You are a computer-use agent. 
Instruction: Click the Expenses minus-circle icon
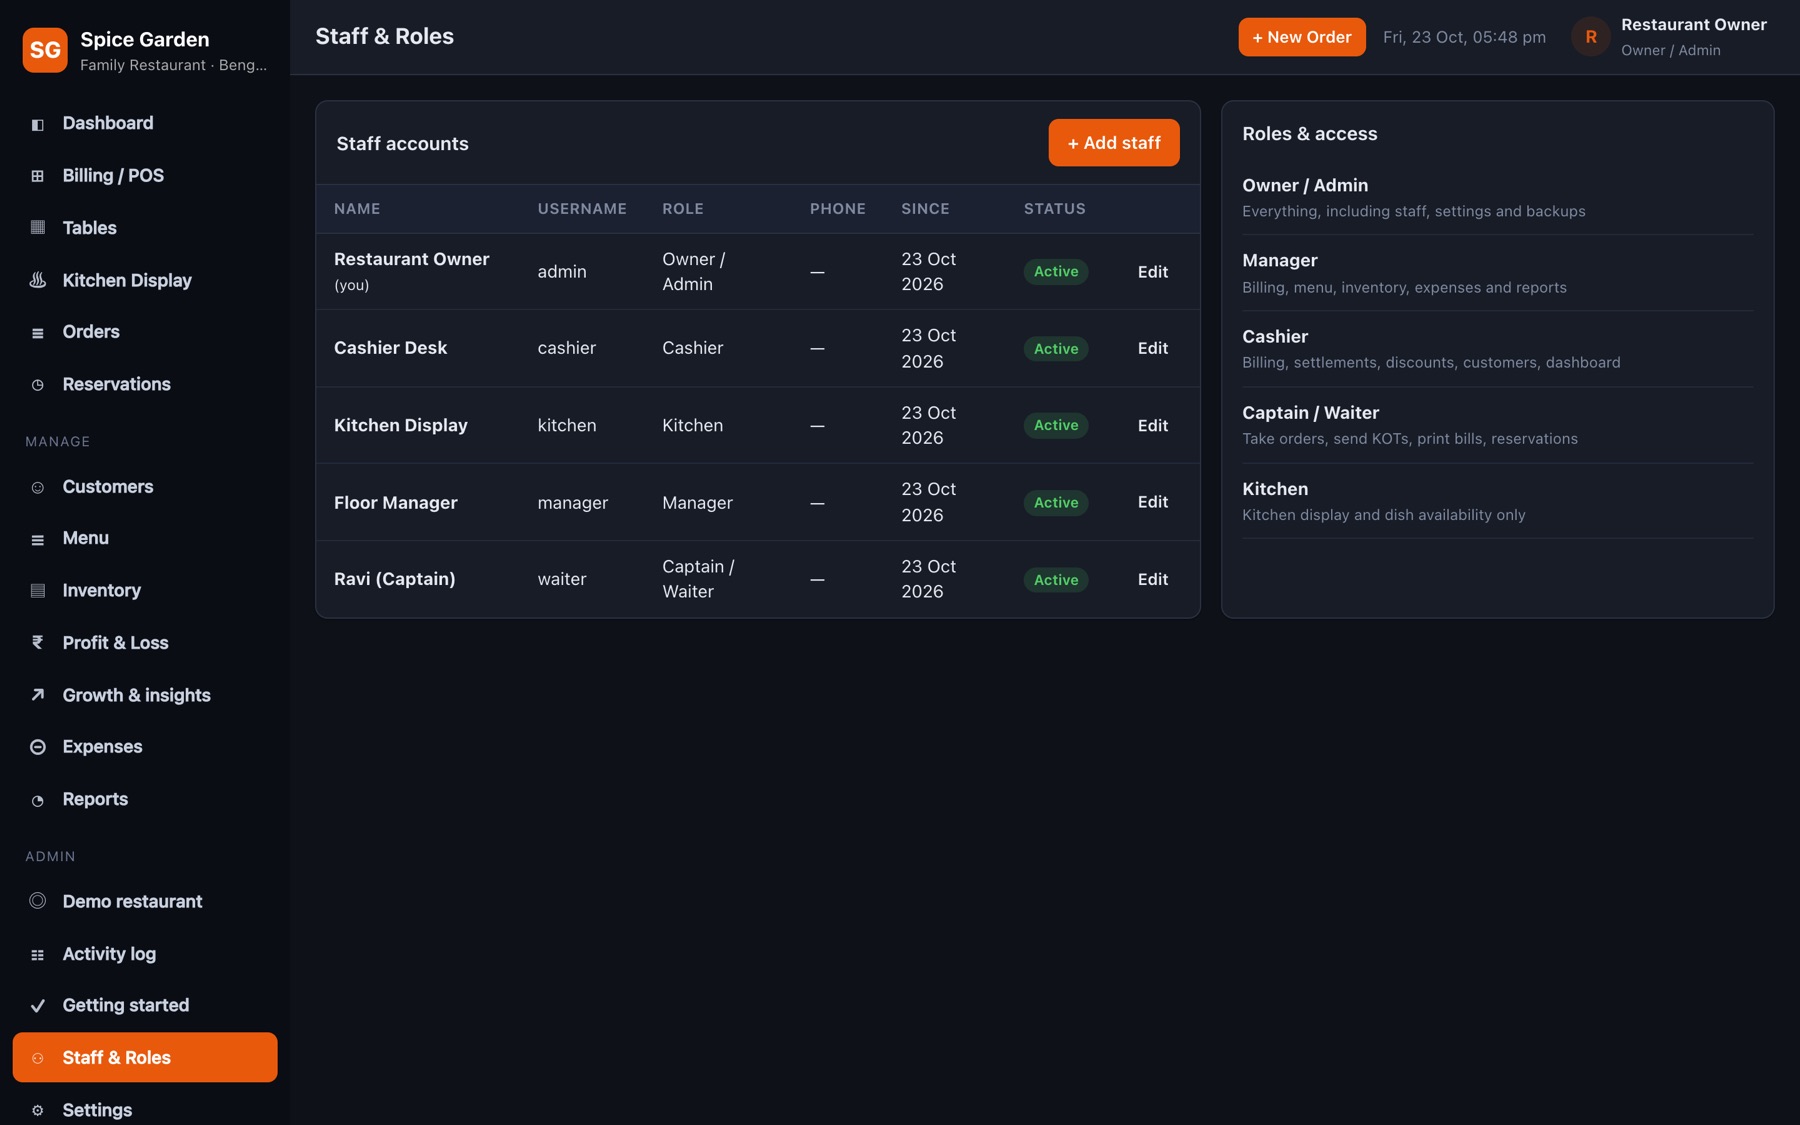point(38,747)
